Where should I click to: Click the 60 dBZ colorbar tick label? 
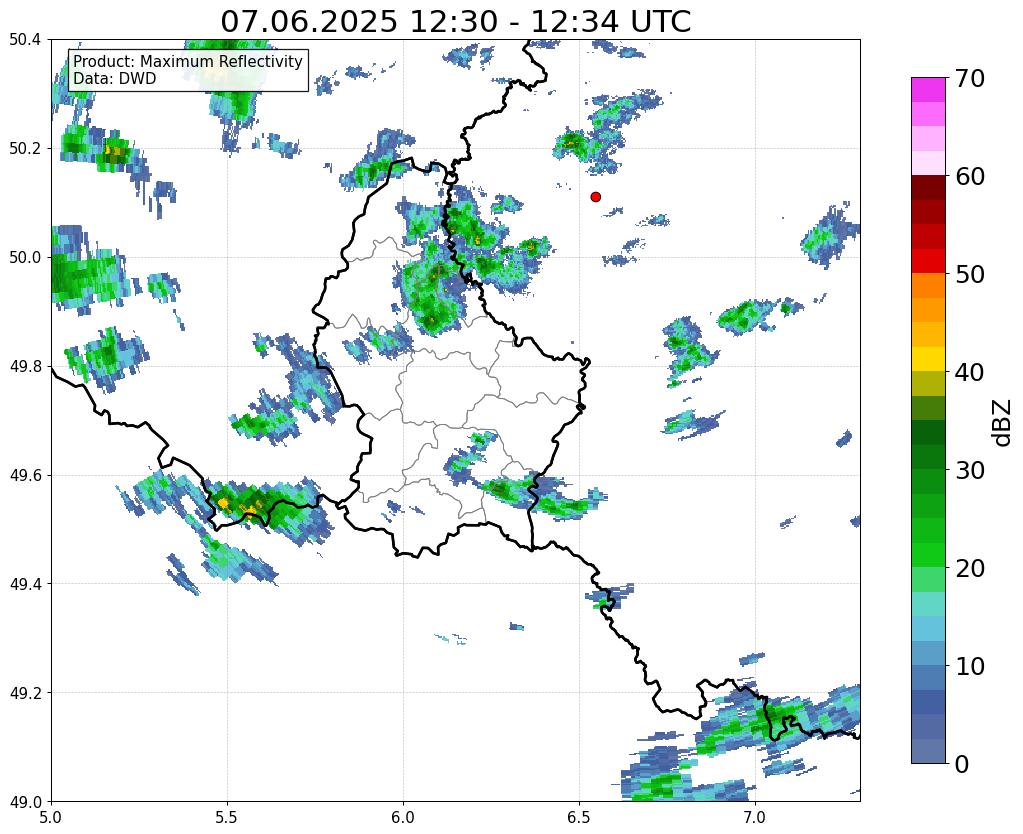(968, 176)
